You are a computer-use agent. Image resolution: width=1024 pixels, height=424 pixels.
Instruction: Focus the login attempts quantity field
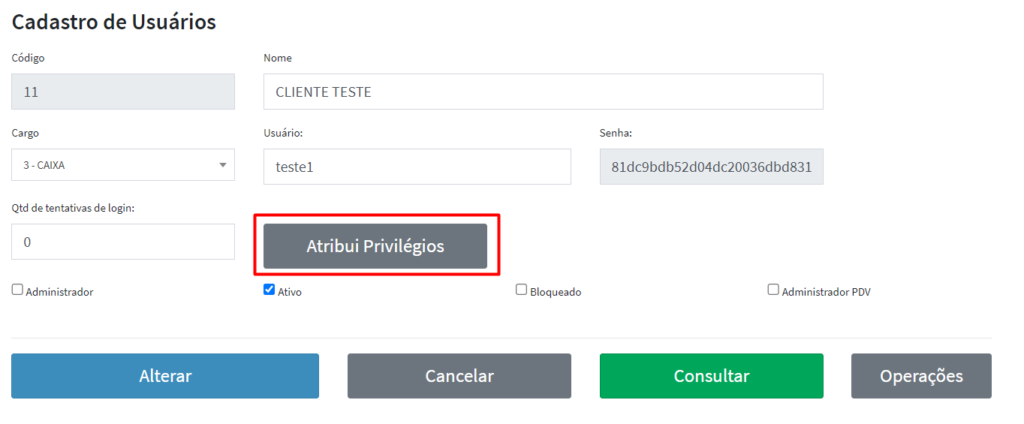click(122, 242)
